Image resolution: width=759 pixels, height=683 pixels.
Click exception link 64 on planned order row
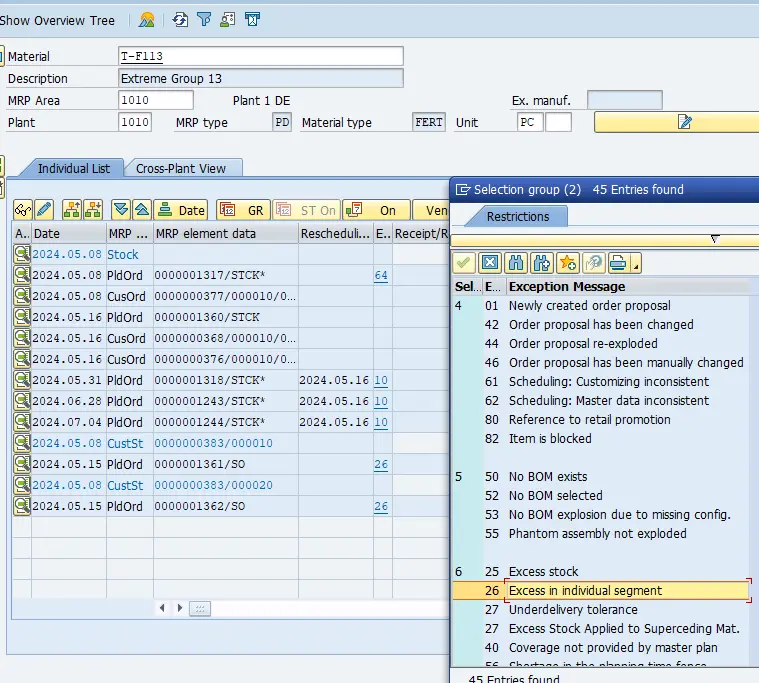pos(381,275)
